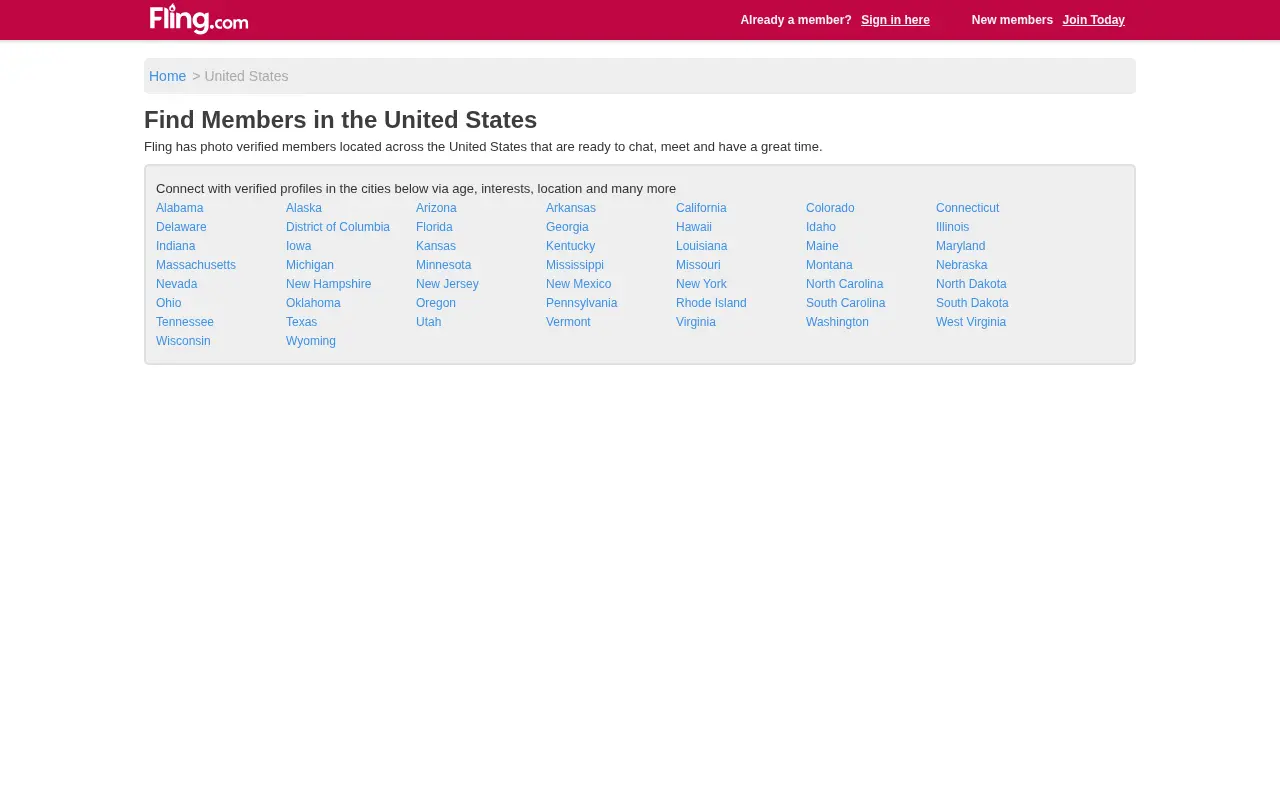Go to Home in the breadcrumb
The image size is (1280, 800).
click(x=167, y=76)
